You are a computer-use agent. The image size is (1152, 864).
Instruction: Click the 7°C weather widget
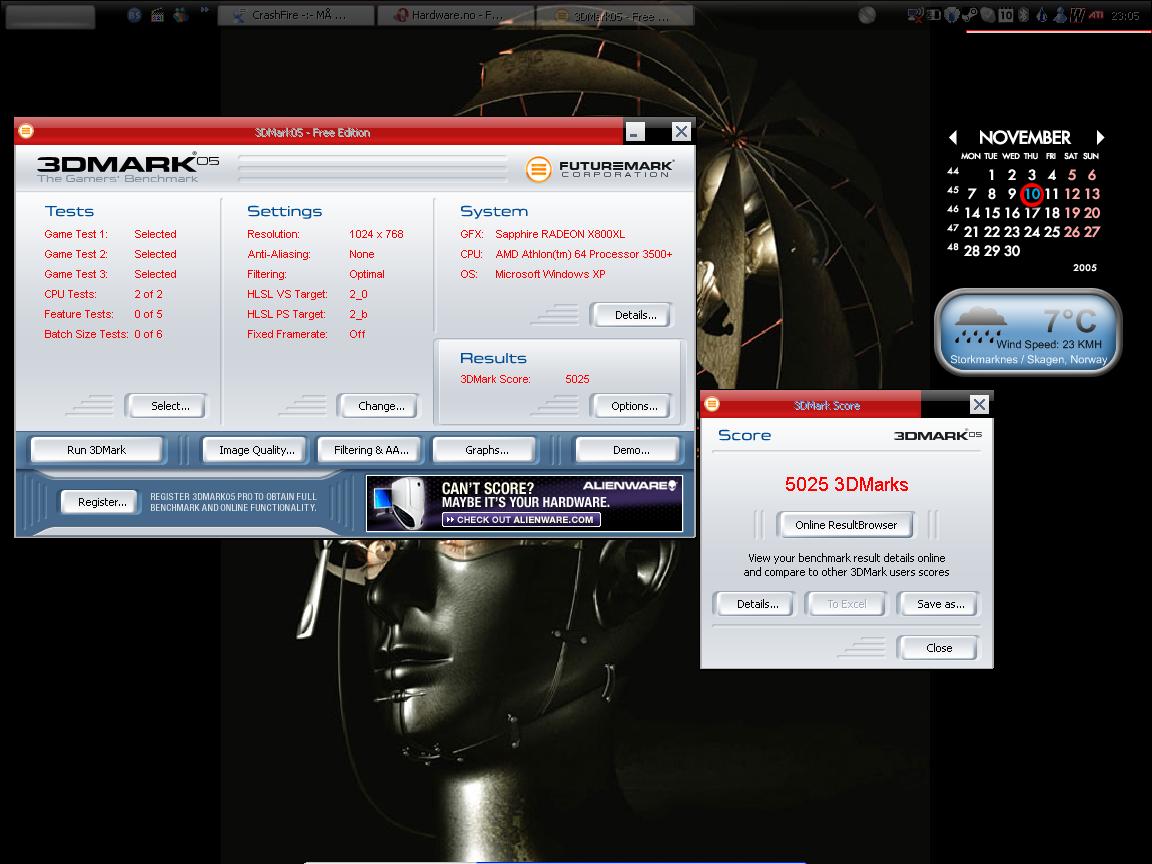click(x=1028, y=332)
